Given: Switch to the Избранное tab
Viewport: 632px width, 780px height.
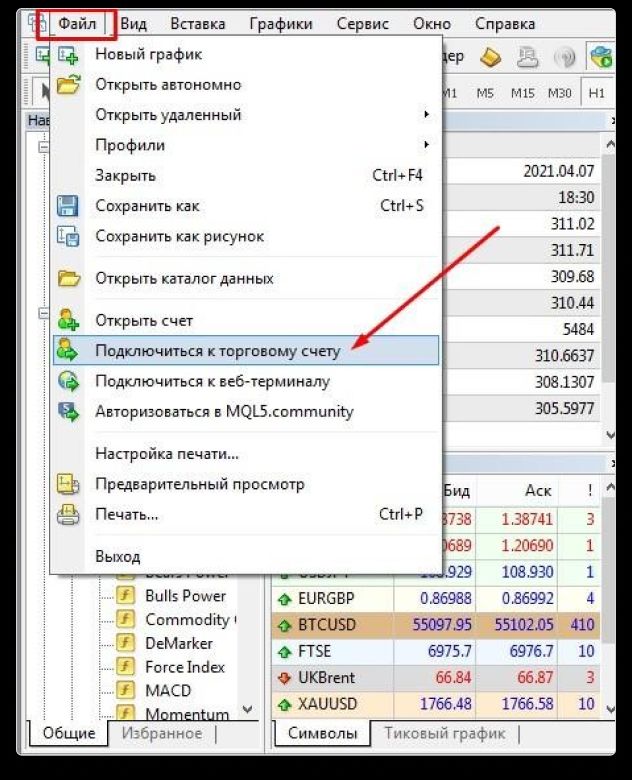Looking at the screenshot, I should (x=162, y=733).
